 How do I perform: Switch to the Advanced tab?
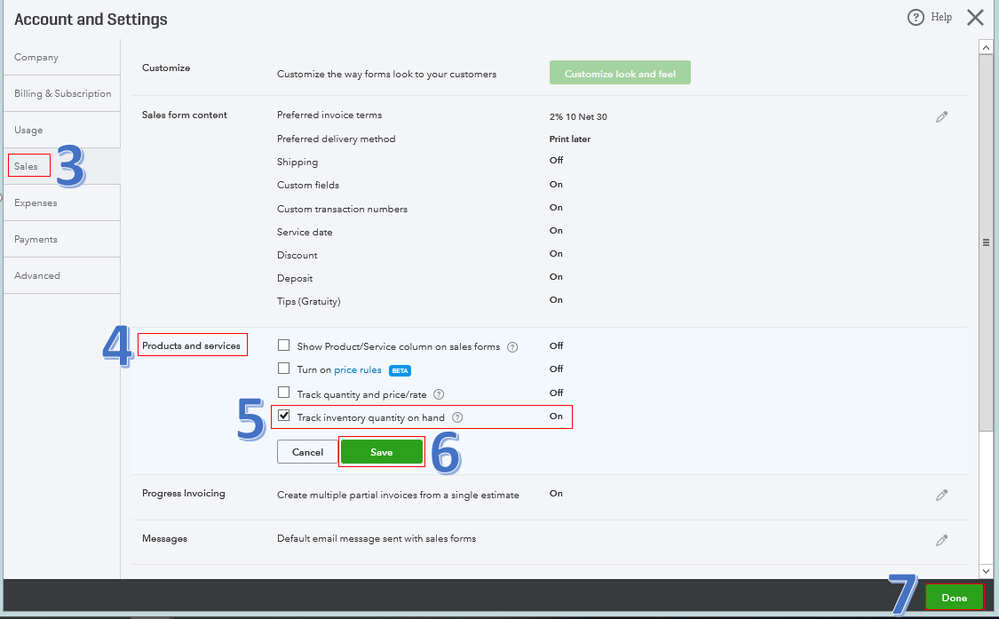37,275
